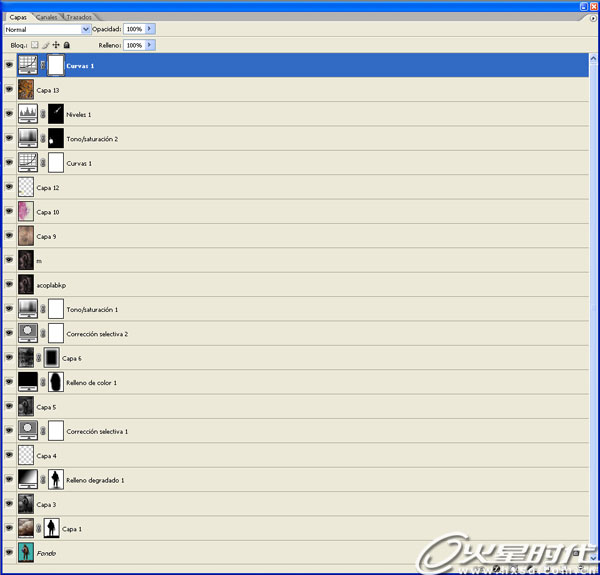This screenshot has height=575, width=600.
Task: Click the Niveles 1 histogram adjustment icon
Action: (x=27, y=114)
